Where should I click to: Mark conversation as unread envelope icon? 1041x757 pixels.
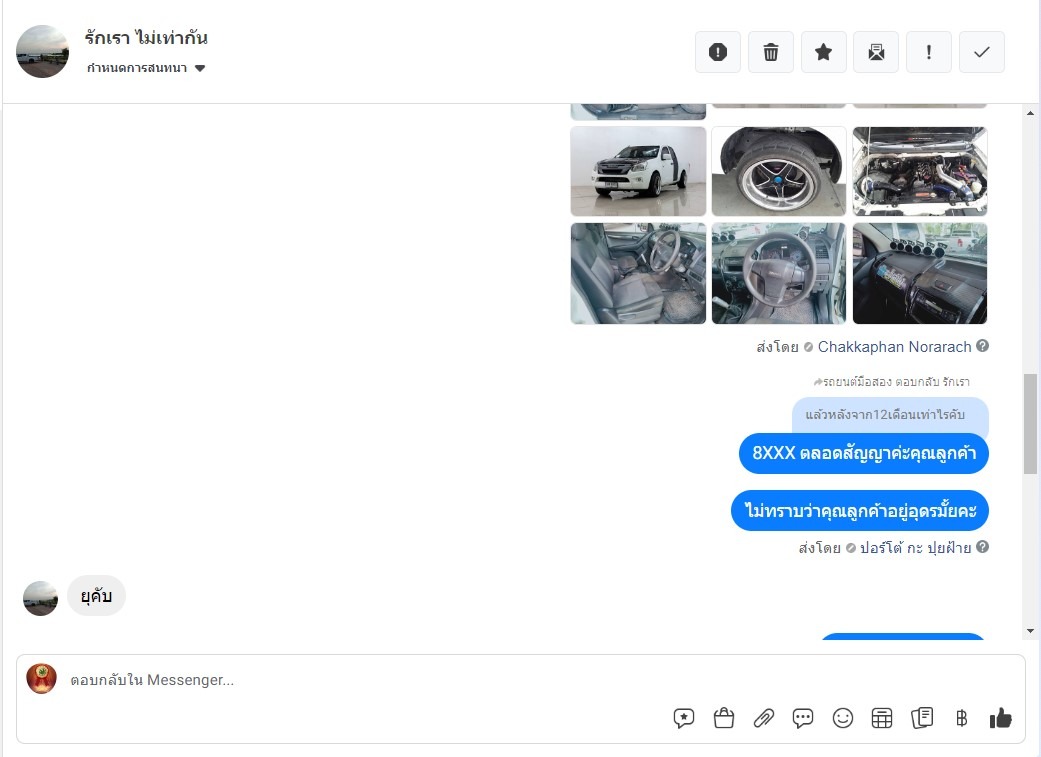click(x=876, y=52)
